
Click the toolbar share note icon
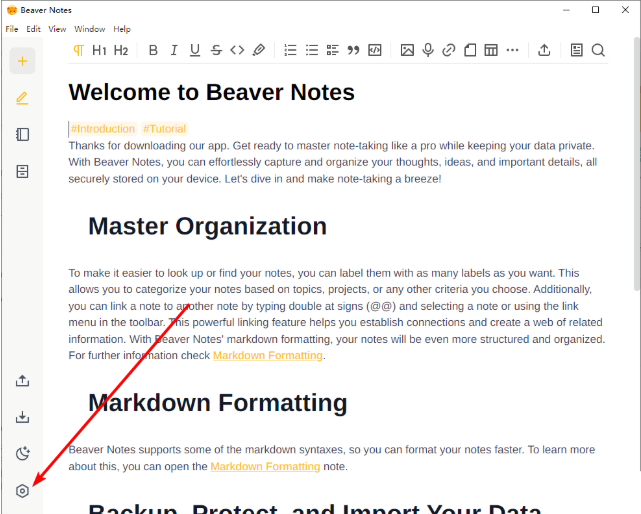click(544, 50)
